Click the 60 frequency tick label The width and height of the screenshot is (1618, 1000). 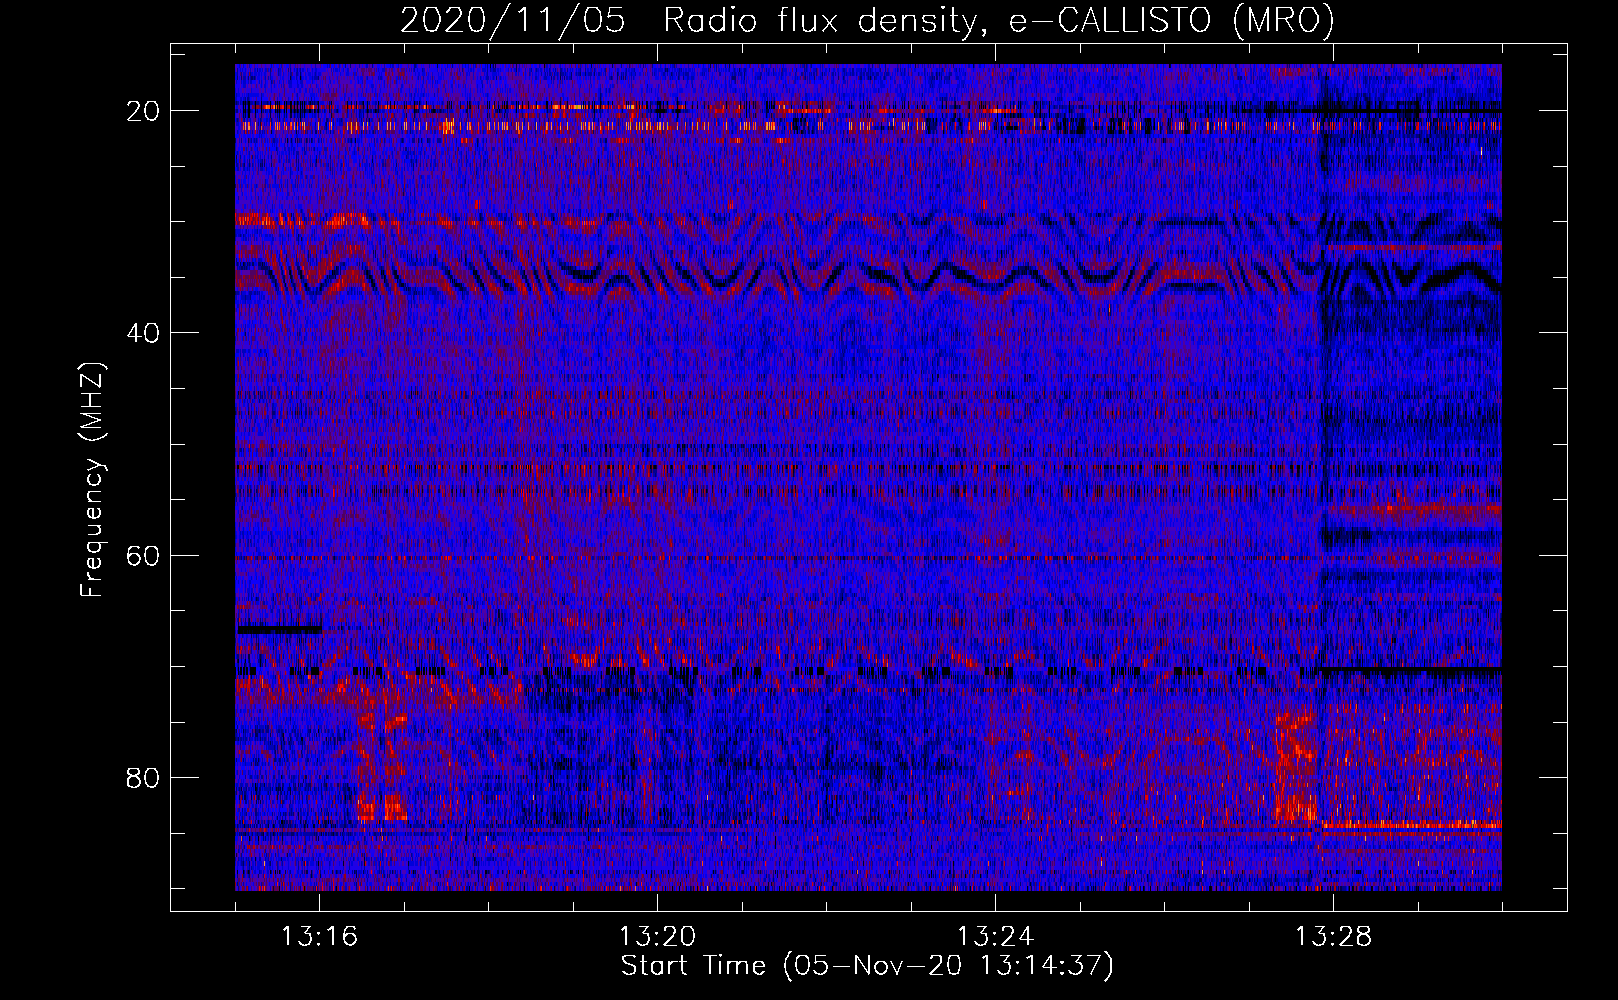coord(144,555)
